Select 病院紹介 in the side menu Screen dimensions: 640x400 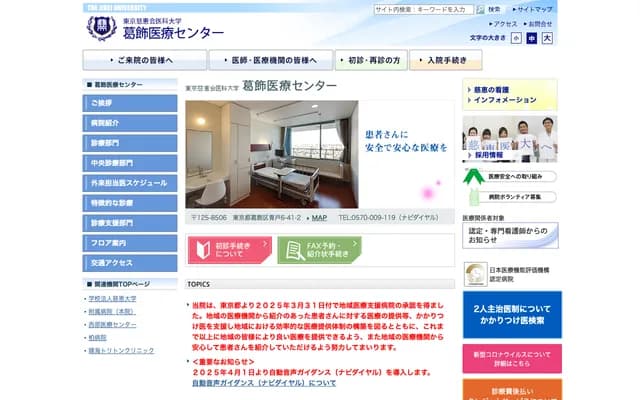click(130, 123)
